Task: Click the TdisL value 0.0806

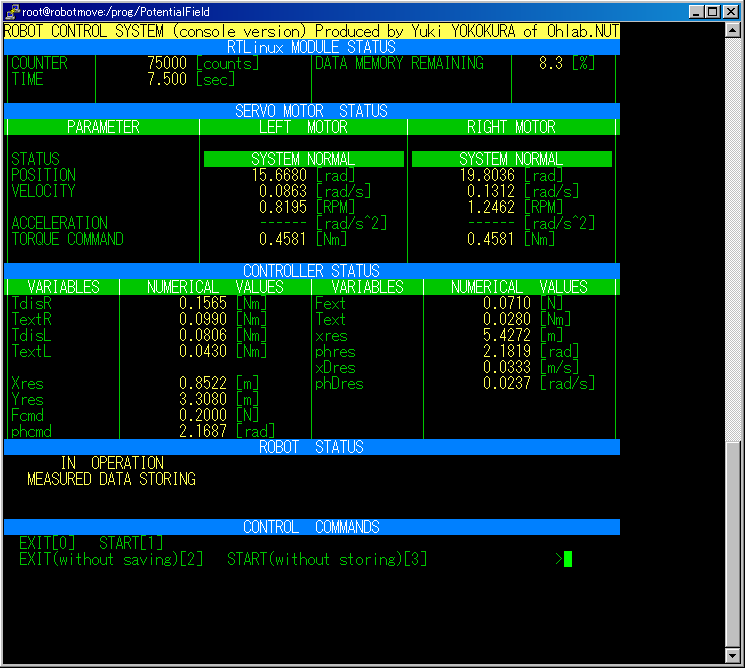Action: 203,335
